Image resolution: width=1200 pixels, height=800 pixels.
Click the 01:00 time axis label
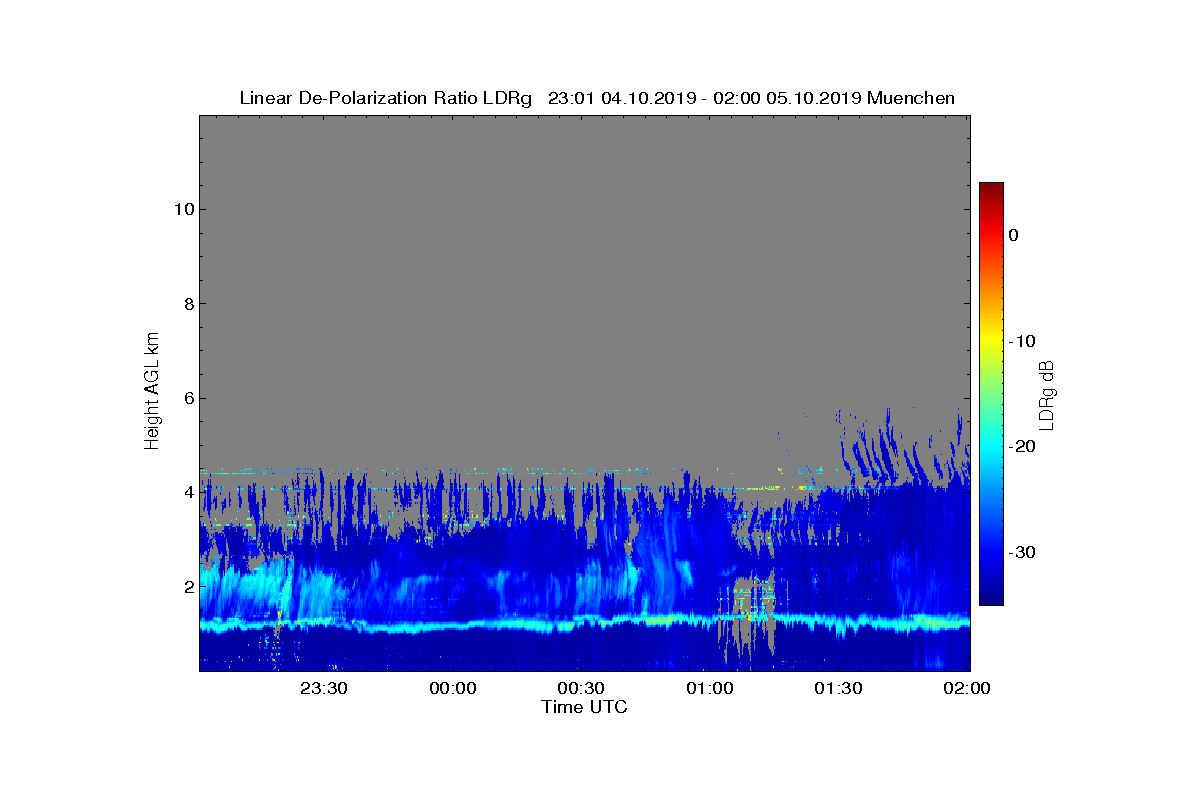point(710,688)
